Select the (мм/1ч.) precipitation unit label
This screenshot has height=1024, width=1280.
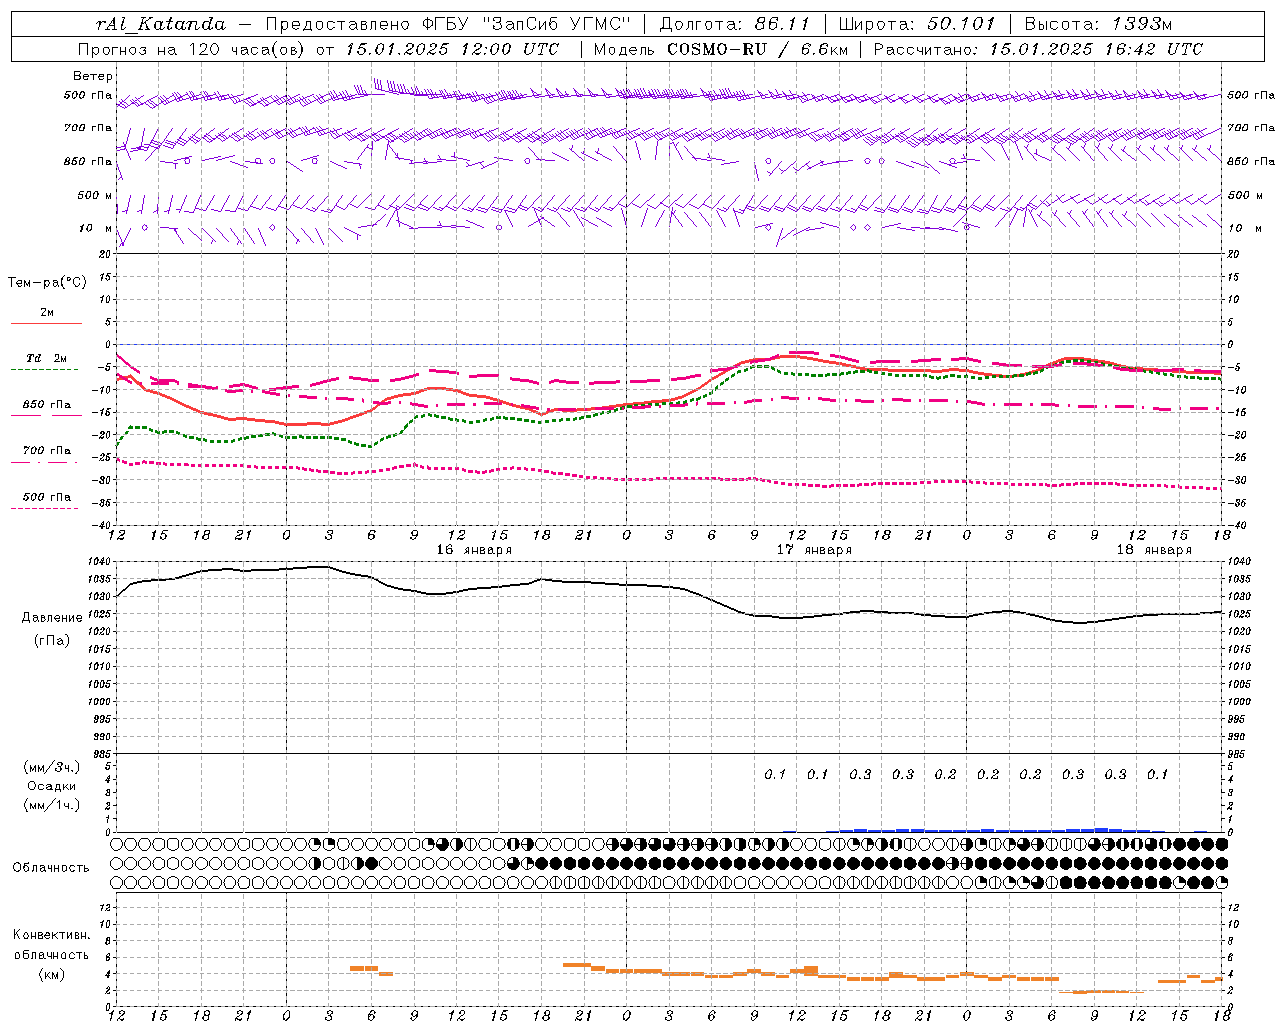(52, 805)
